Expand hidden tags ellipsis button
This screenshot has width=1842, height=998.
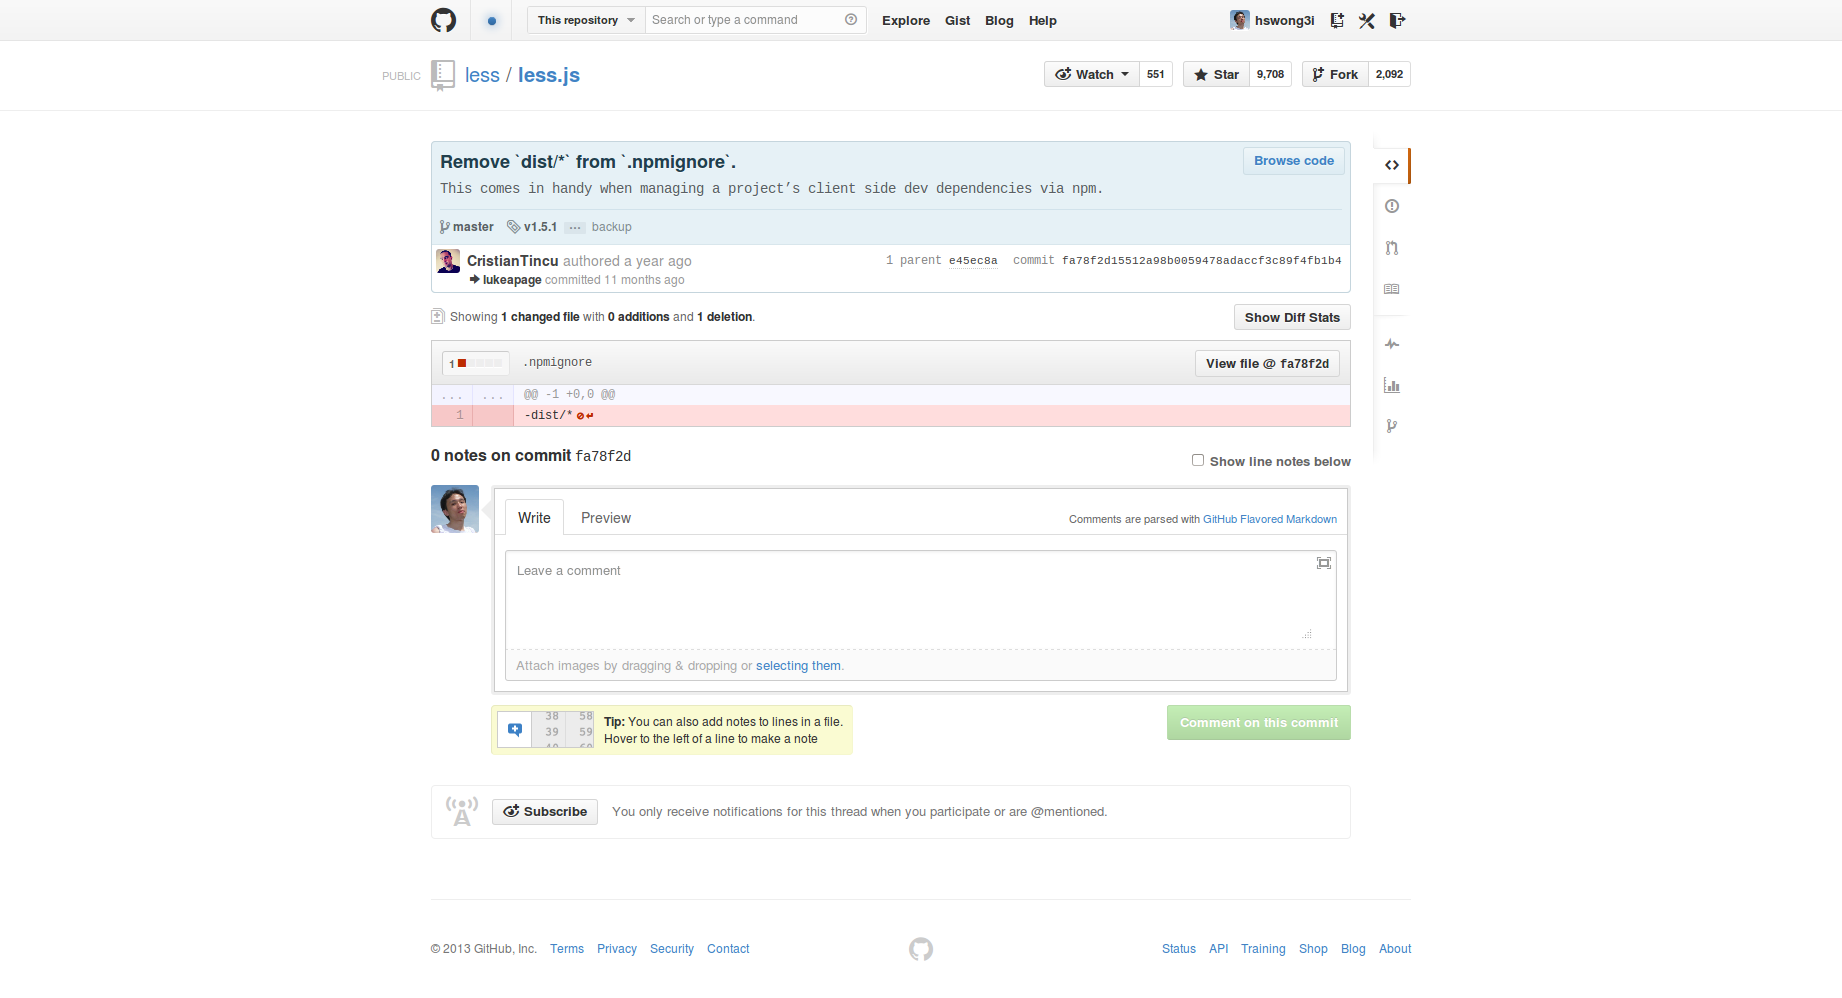click(x=575, y=228)
